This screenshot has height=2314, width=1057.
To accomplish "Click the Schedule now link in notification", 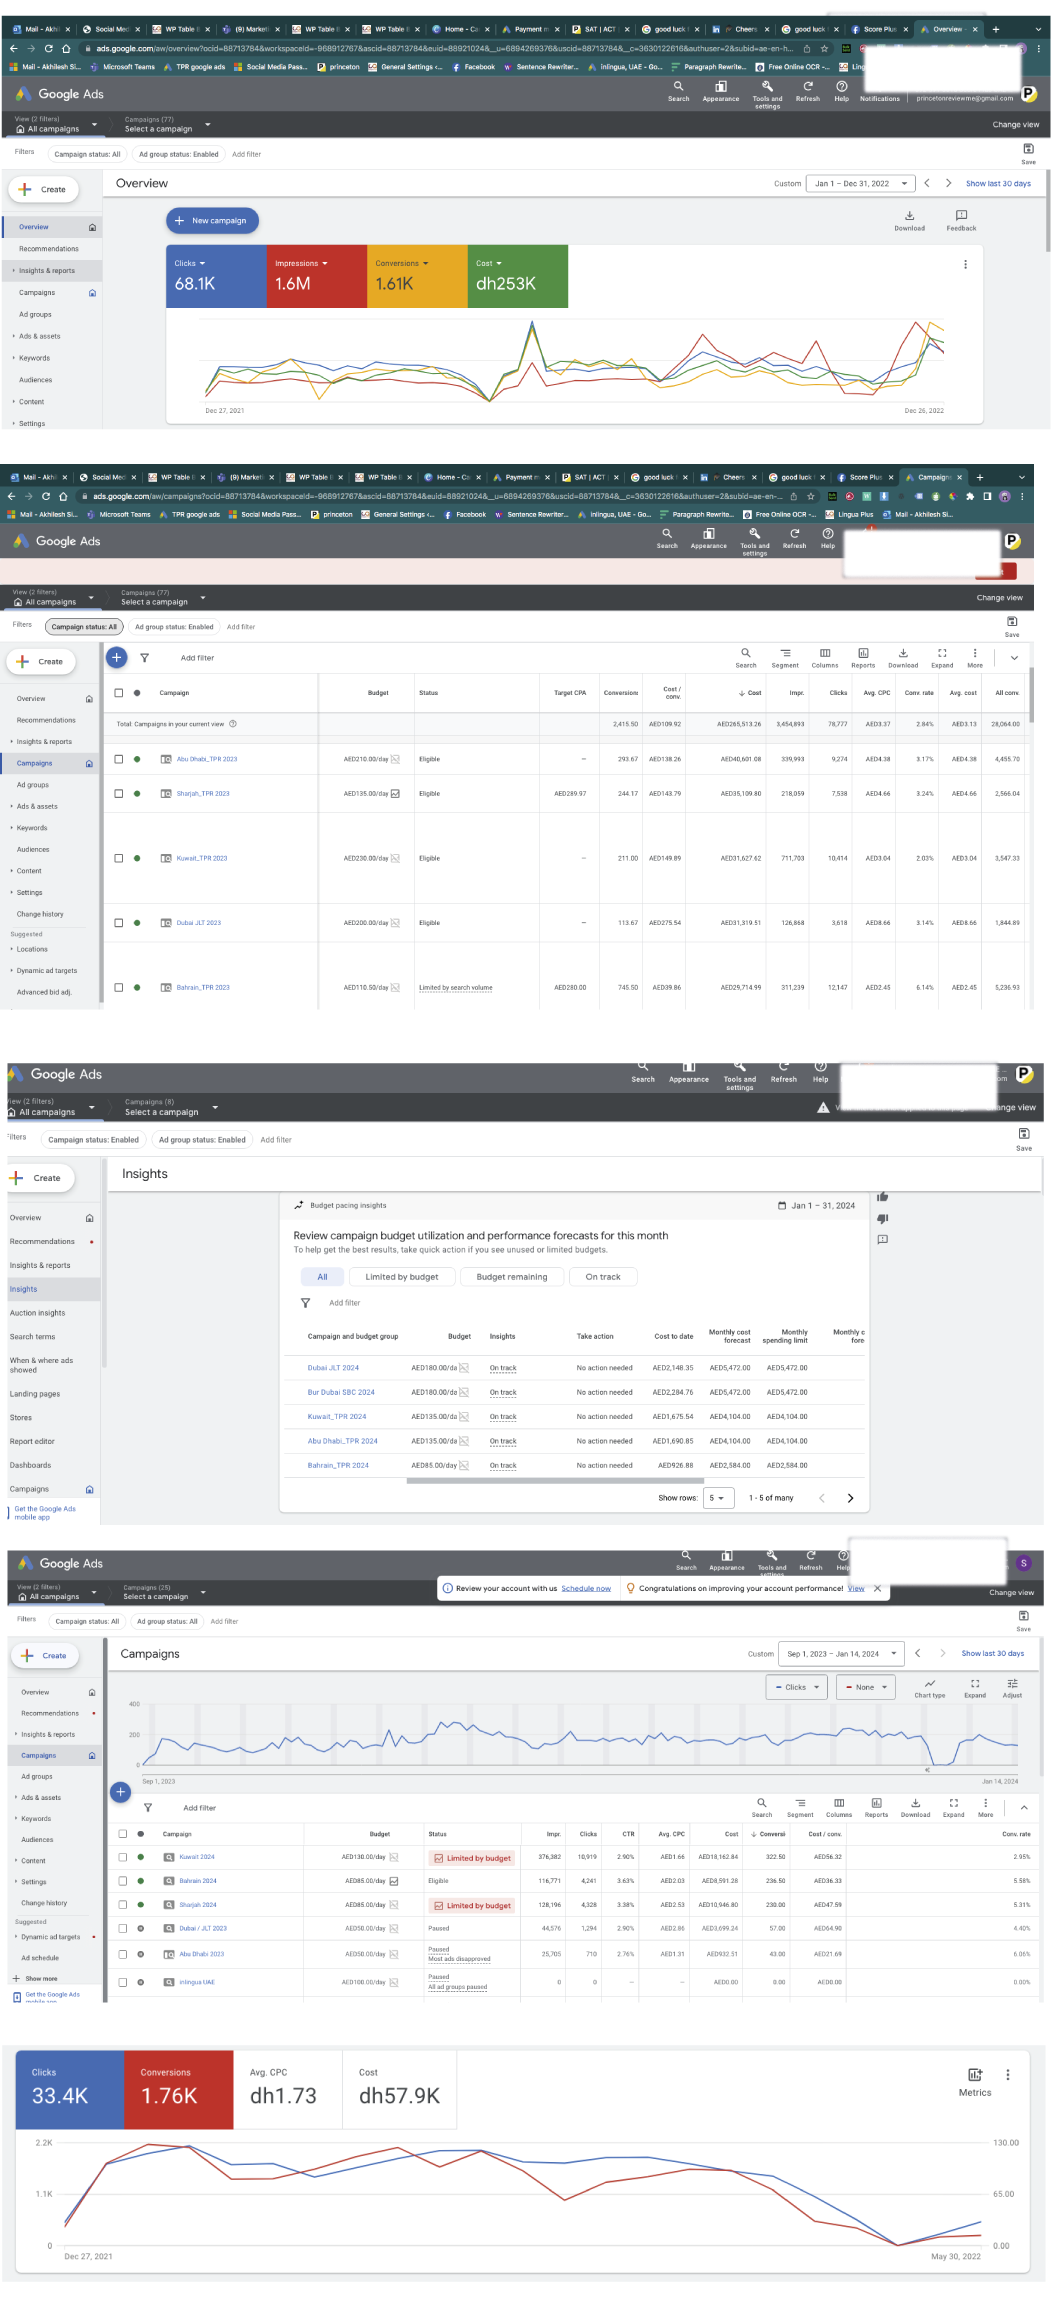I will point(585,1588).
